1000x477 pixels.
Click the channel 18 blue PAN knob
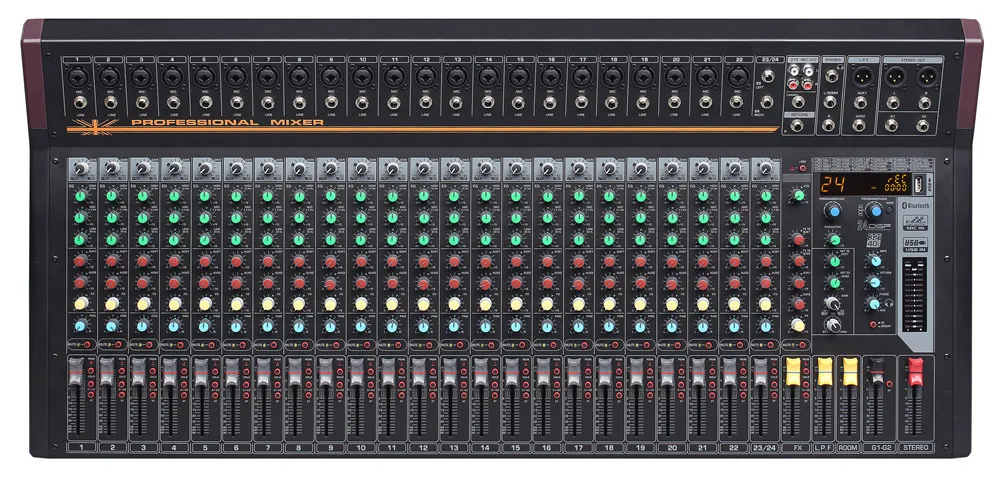(x=610, y=326)
